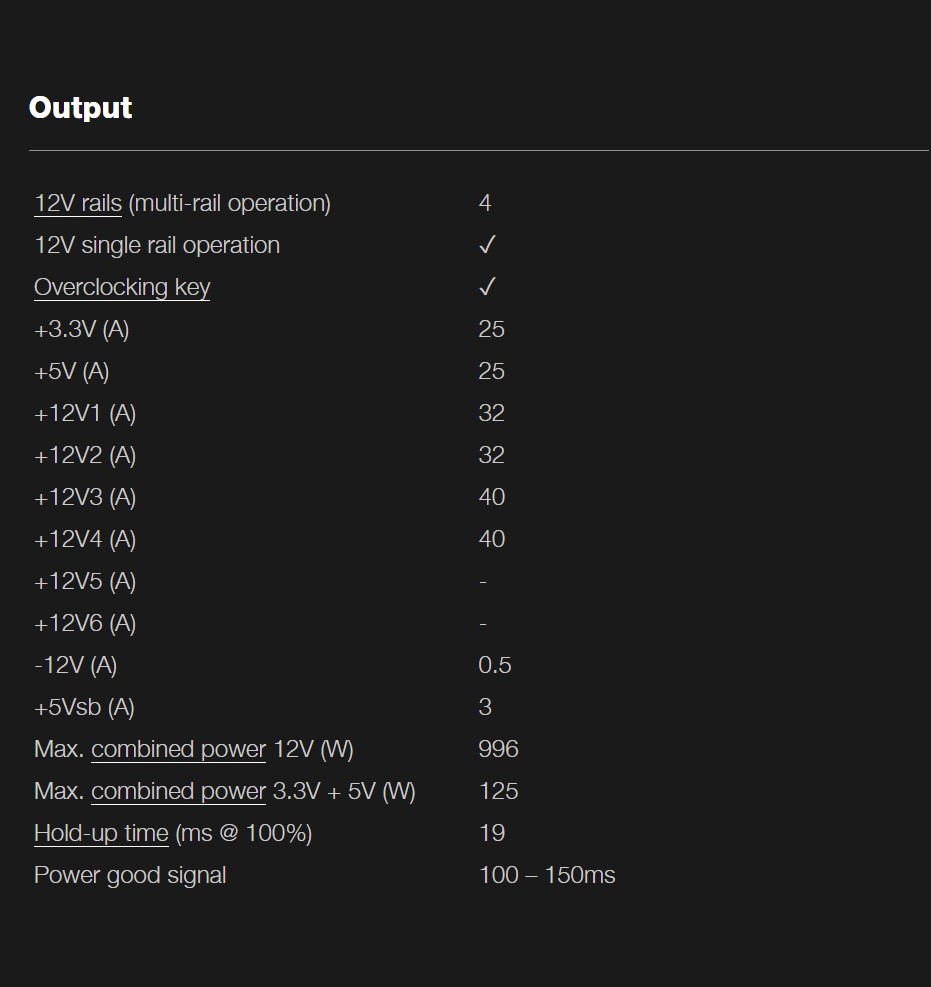Click the Hold-up time link
Viewport: 931px width, 987px height.
[x=101, y=833]
